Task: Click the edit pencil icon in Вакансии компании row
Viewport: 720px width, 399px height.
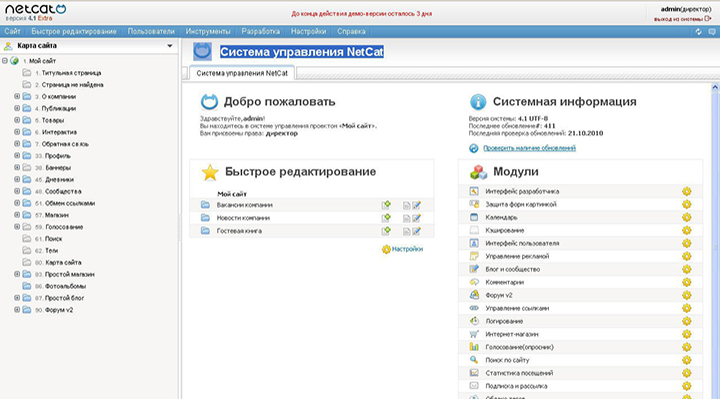Action: [416, 205]
